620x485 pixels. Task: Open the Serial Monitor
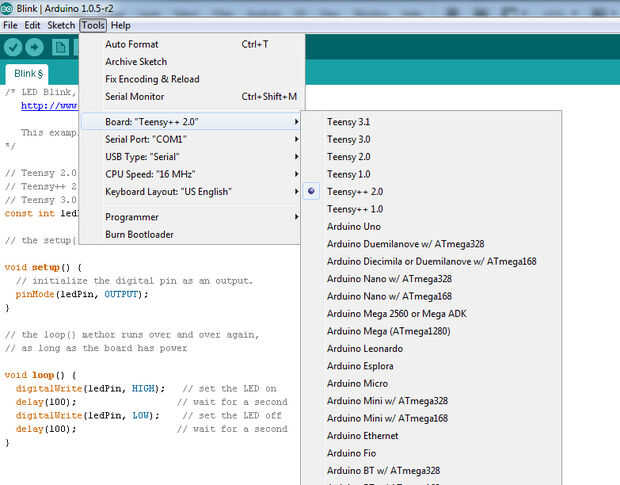[x=192, y=96]
